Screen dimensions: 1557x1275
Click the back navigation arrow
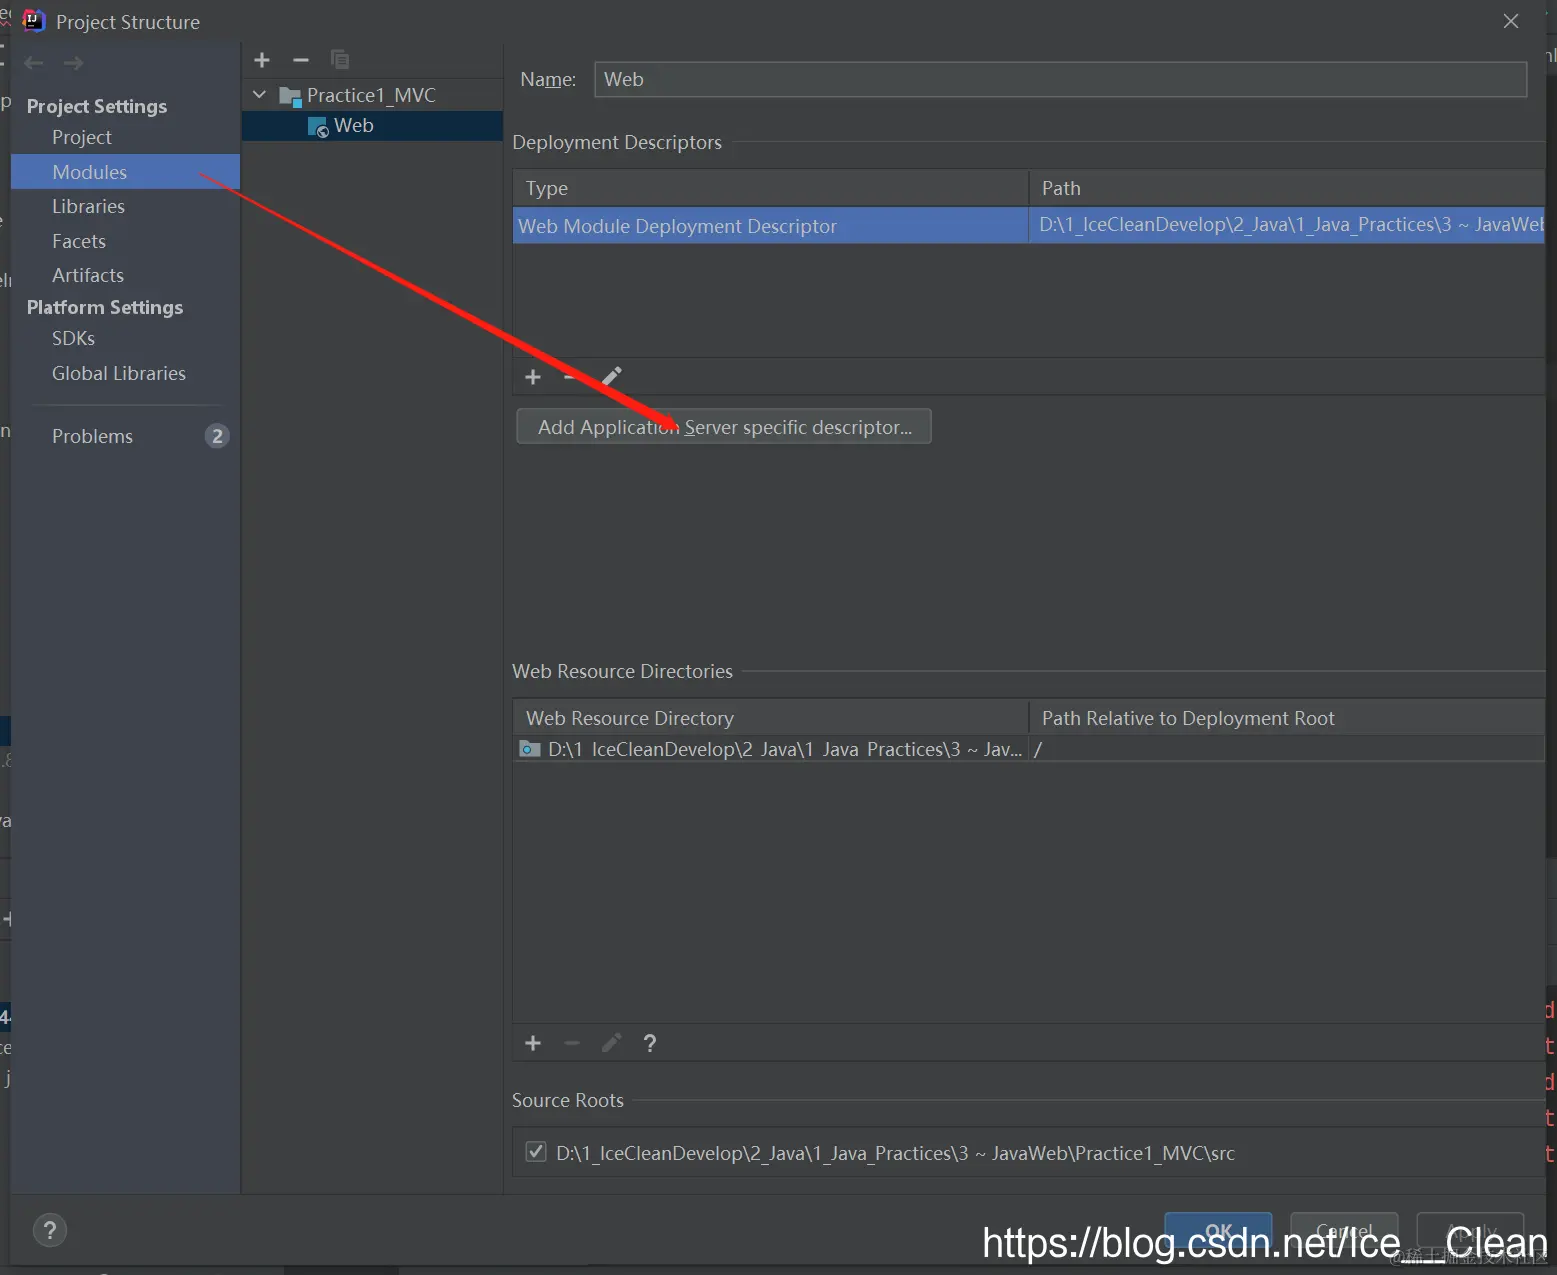(34, 63)
